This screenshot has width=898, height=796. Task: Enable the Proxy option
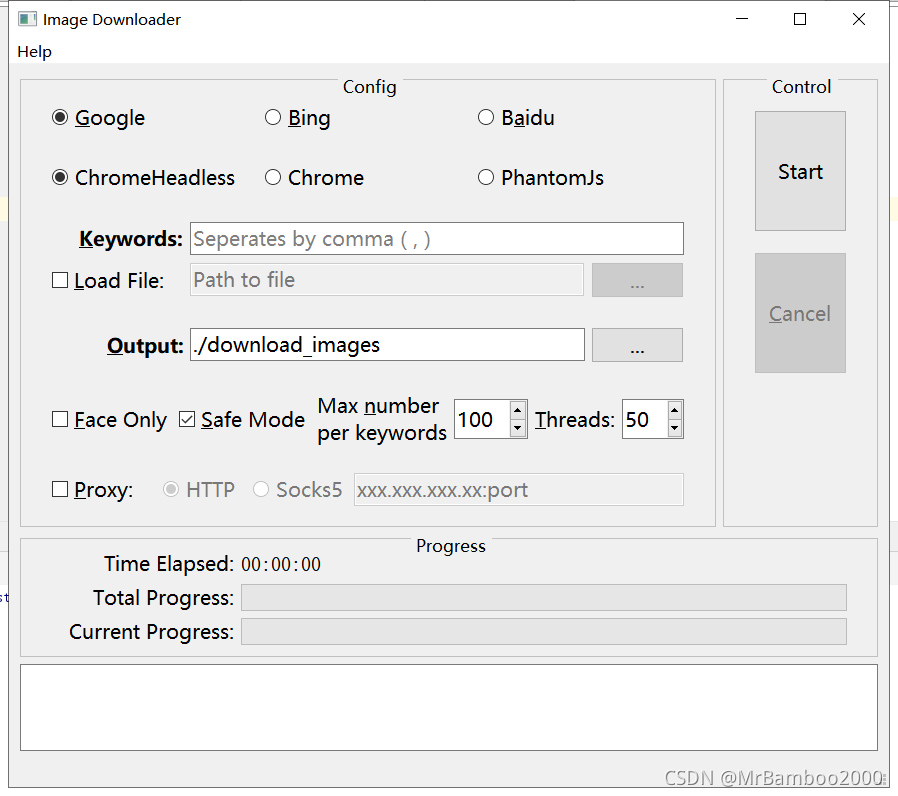[x=59, y=489]
